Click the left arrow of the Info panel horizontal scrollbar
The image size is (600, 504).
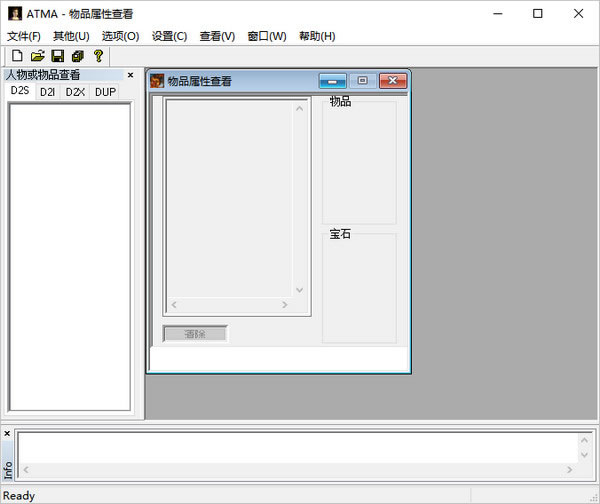point(26,470)
